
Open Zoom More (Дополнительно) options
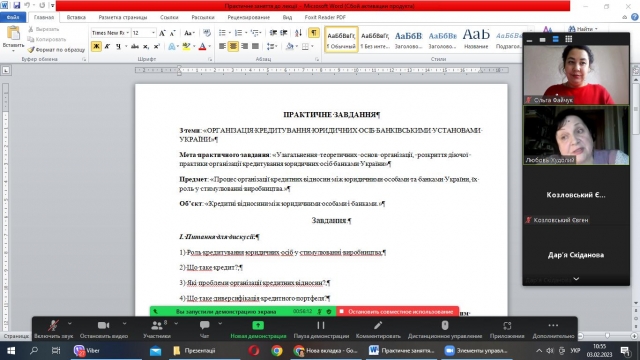[553, 329]
